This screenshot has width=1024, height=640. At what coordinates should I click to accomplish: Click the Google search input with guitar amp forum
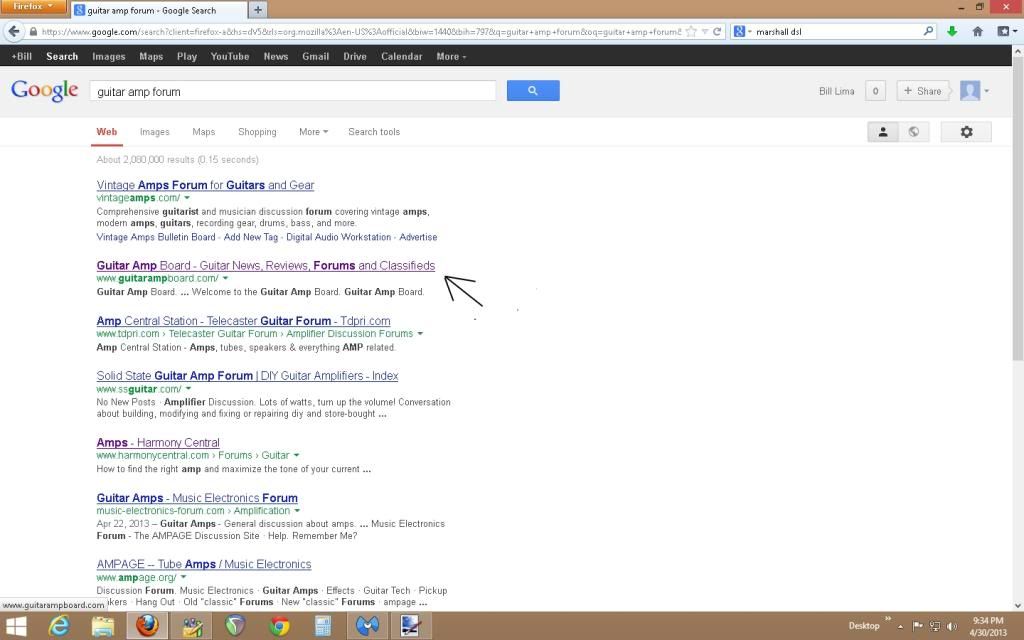point(293,91)
